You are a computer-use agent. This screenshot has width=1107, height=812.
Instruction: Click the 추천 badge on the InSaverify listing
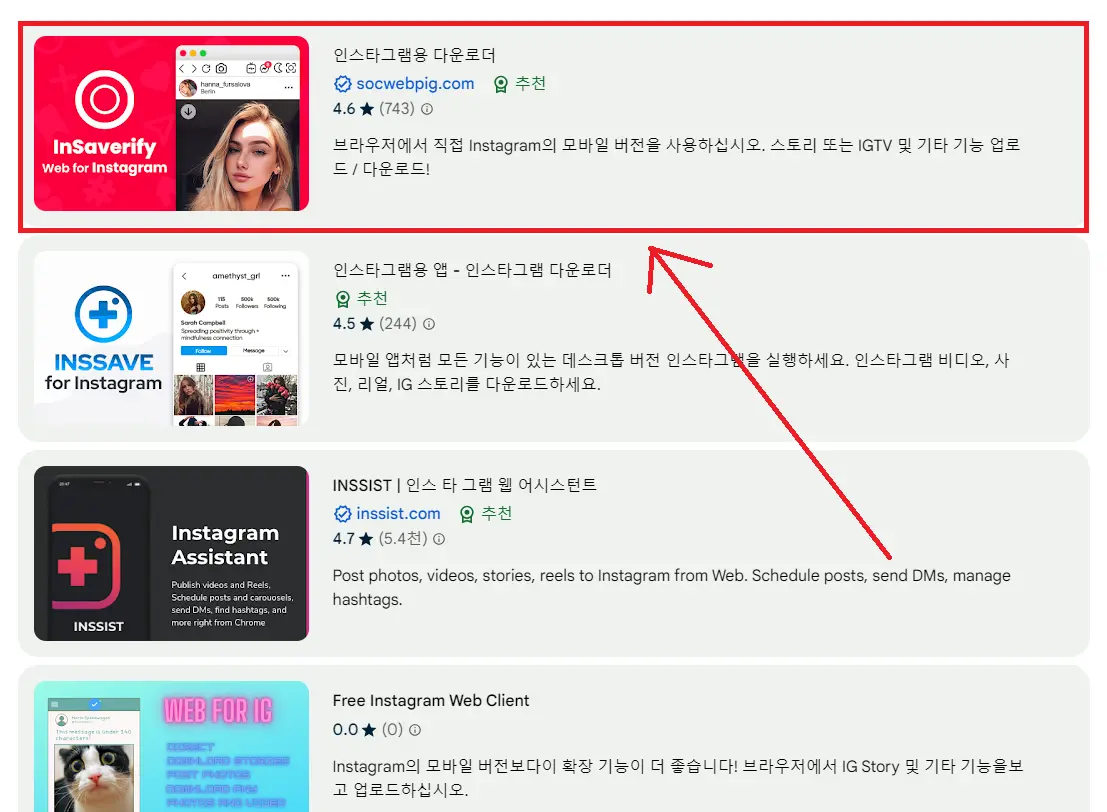click(x=519, y=84)
